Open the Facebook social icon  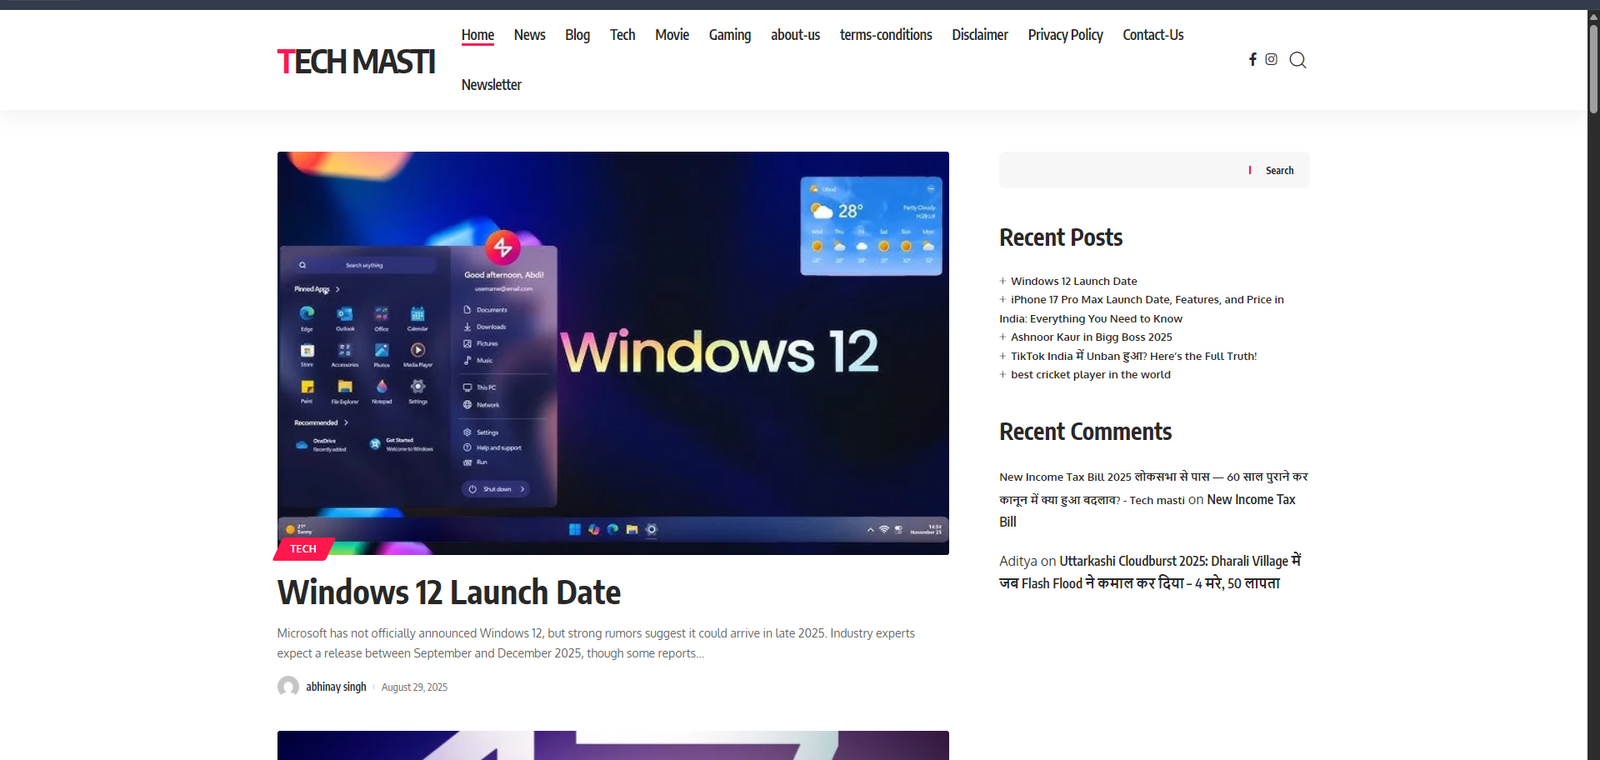pos(1252,60)
